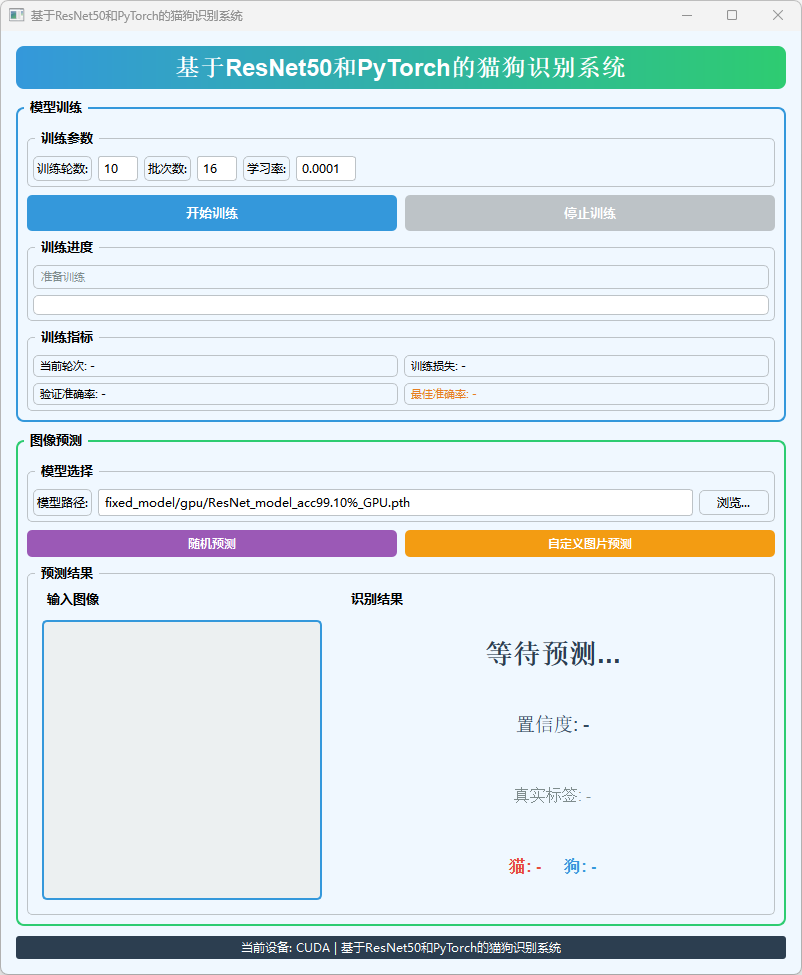Image resolution: width=802 pixels, height=975 pixels.
Task: Click the 模型路径: label
Action: point(62,502)
